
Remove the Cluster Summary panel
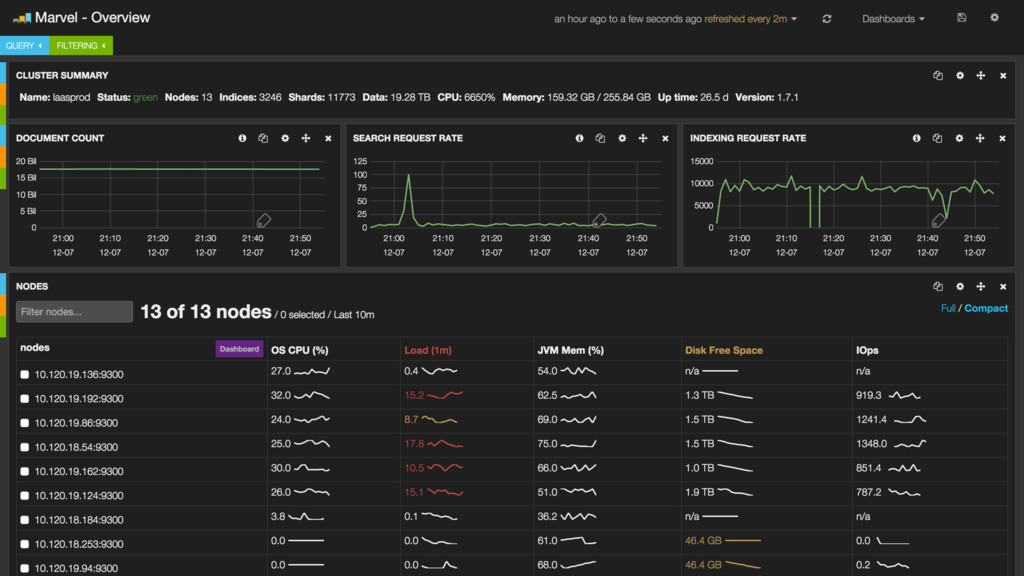(x=1003, y=76)
